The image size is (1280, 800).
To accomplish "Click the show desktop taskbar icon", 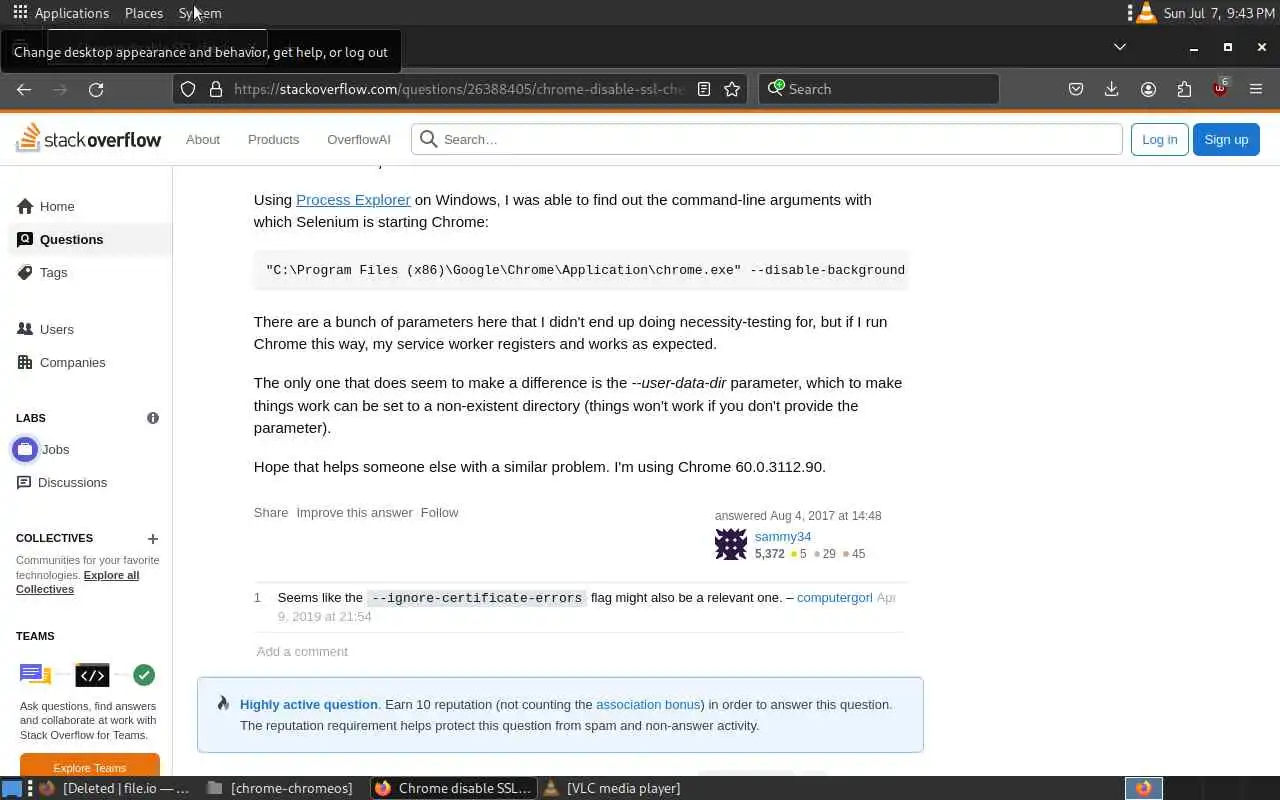I will pos(12,788).
